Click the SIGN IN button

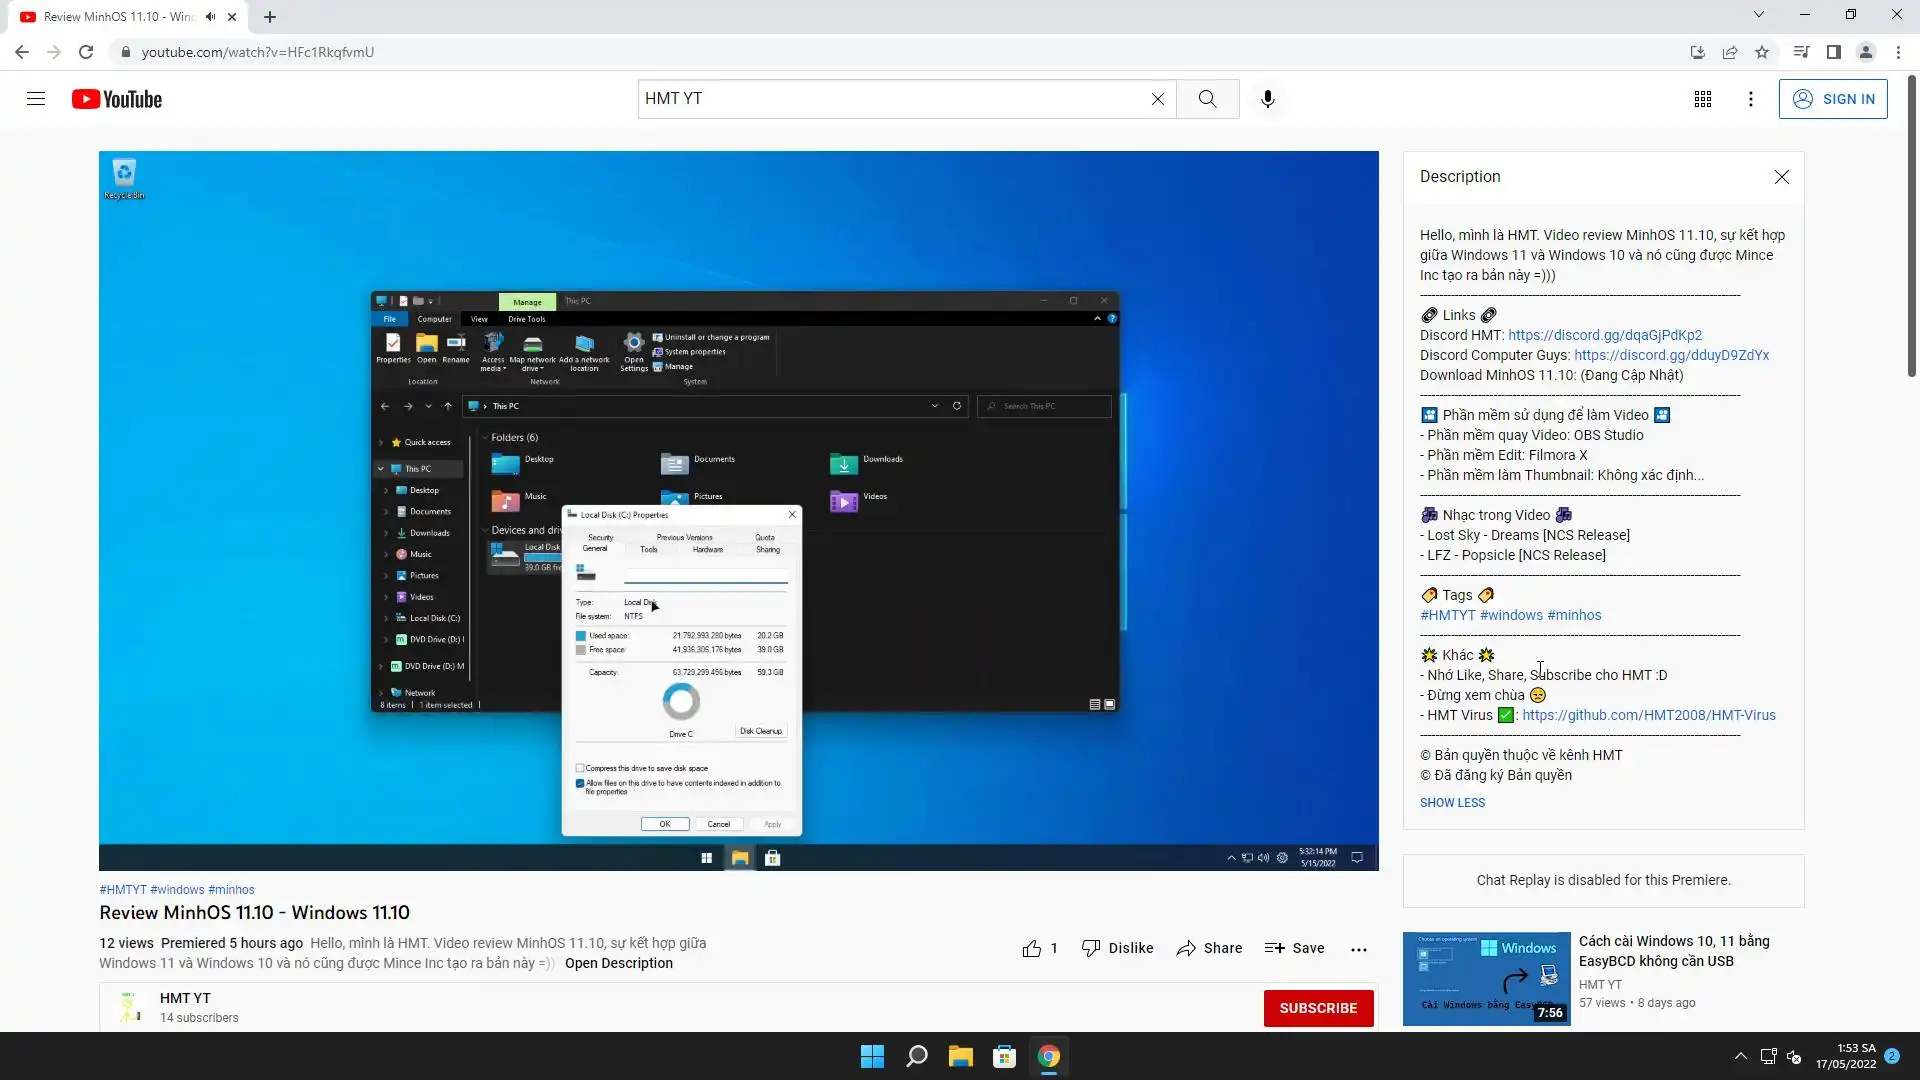pos(1833,99)
